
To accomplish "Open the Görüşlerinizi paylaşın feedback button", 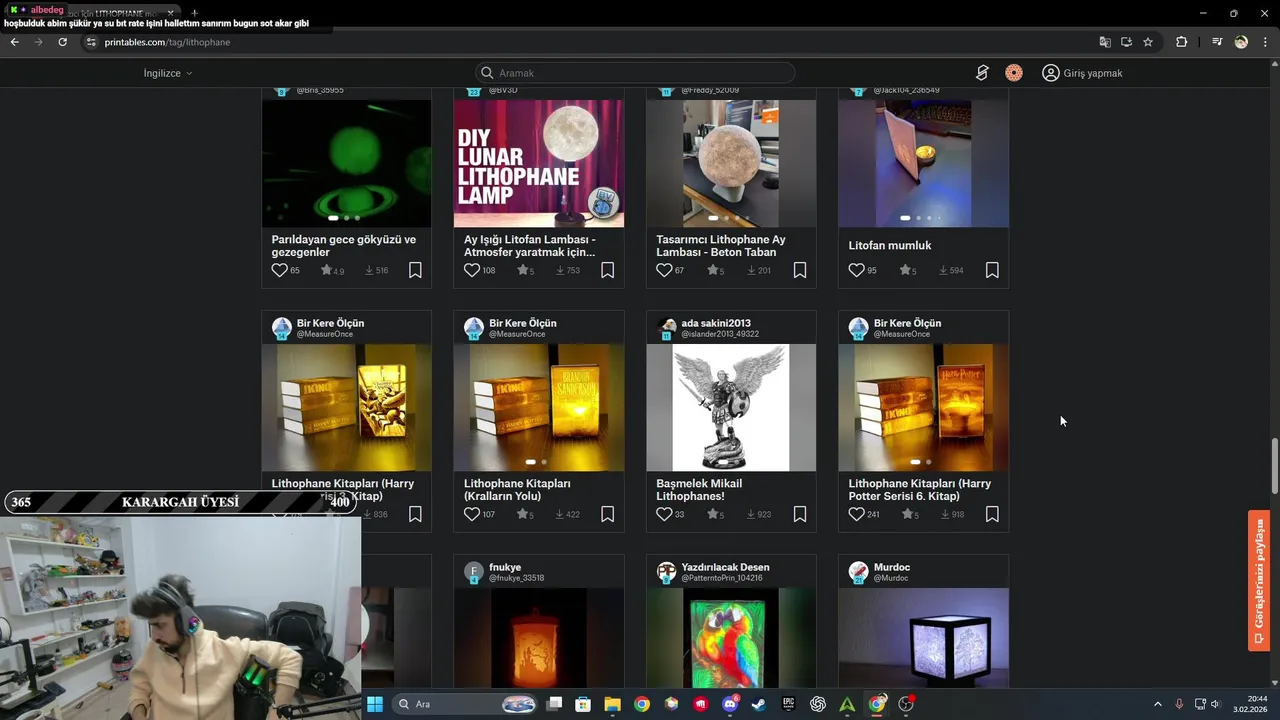I will click(1259, 581).
